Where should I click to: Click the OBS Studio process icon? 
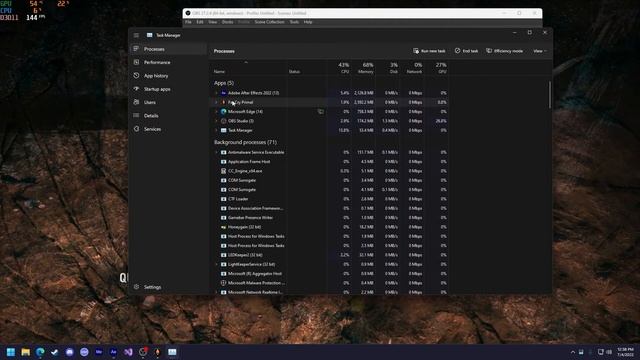click(224, 121)
